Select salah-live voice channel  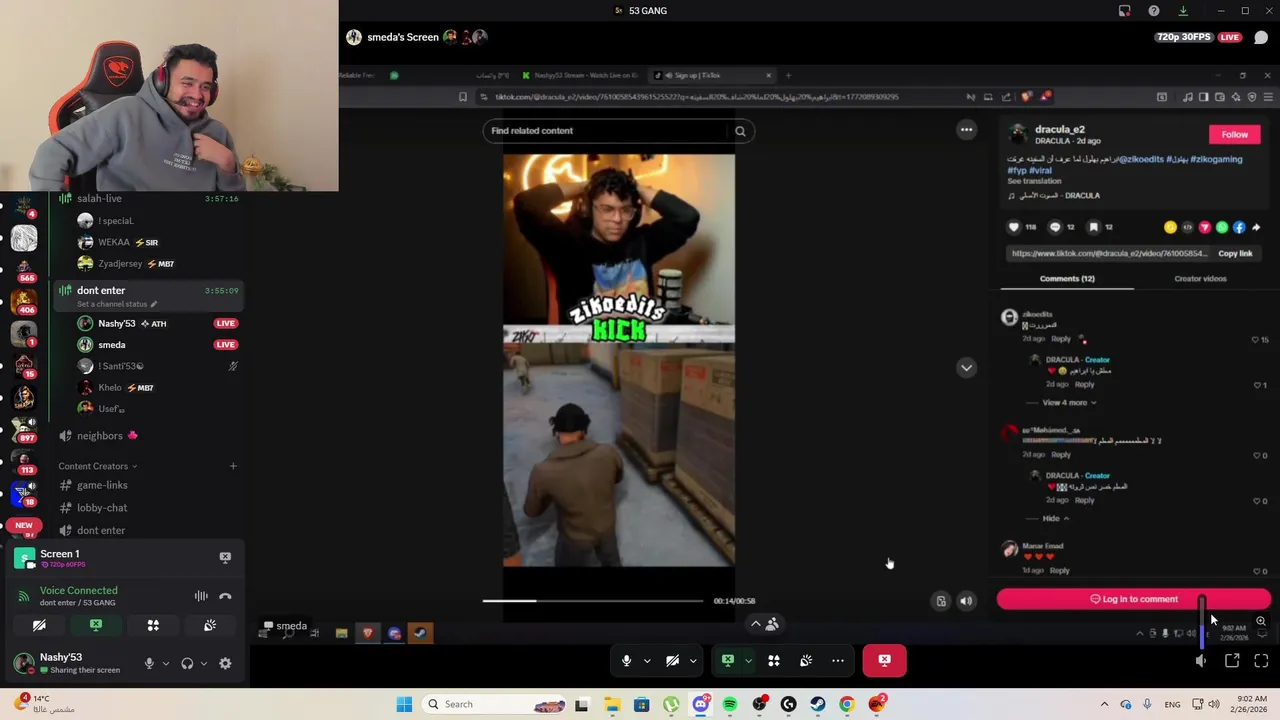point(99,198)
